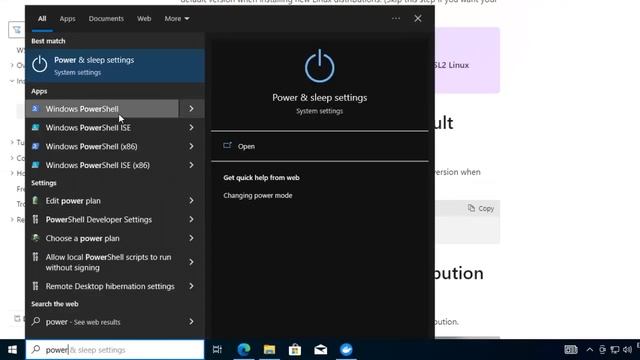640x360 pixels.
Task: Switch to the Documents search tab
Action: pyautogui.click(x=106, y=19)
